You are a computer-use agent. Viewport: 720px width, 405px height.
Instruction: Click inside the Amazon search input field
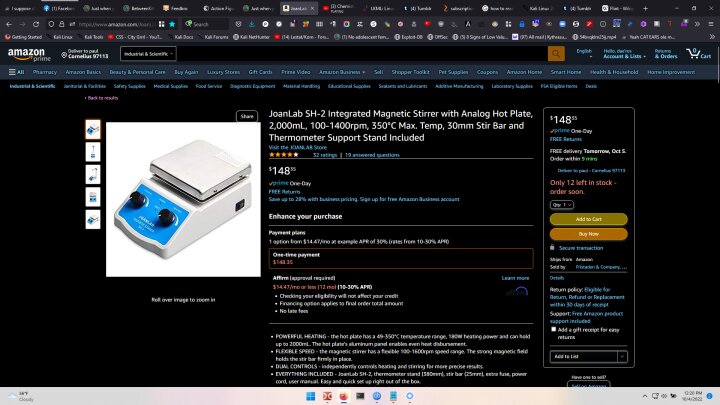(362, 54)
